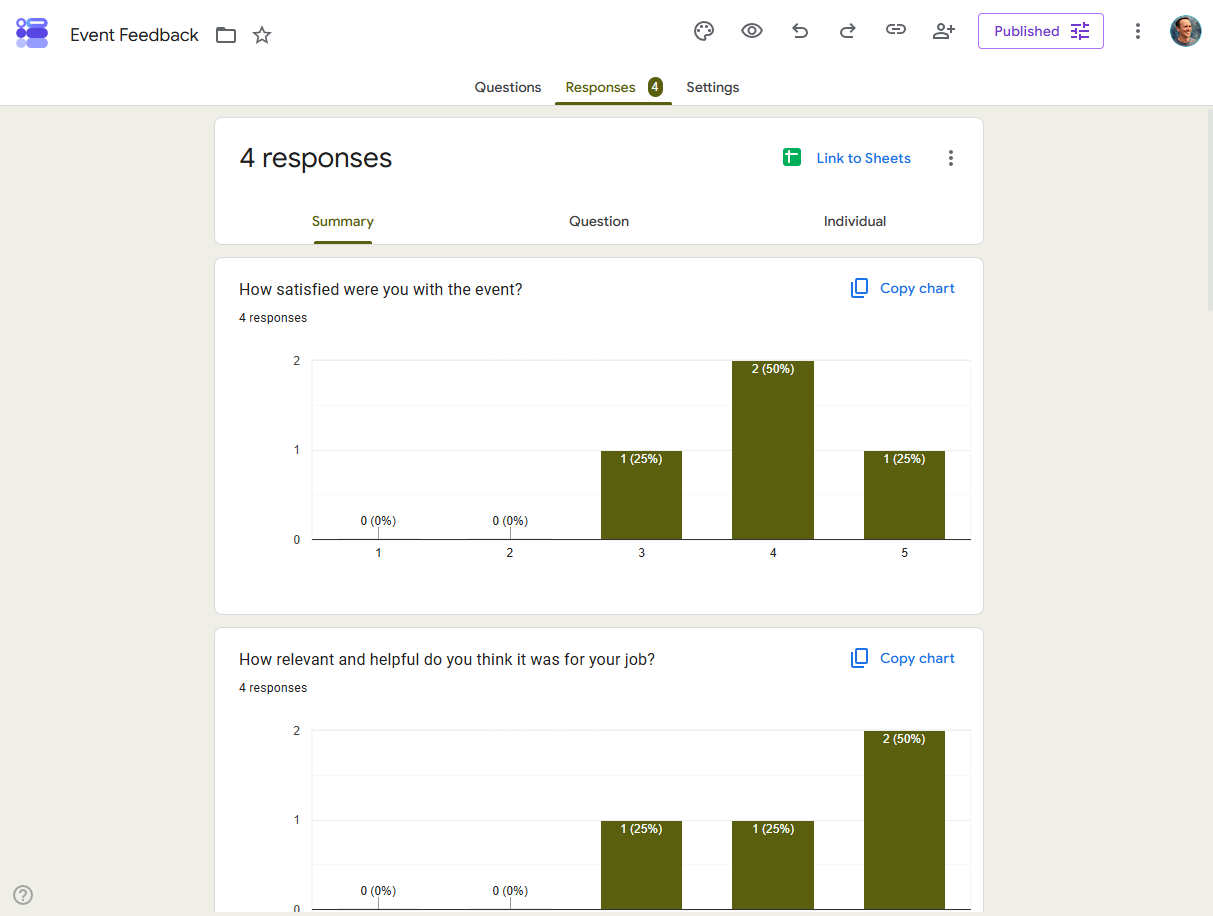
Task: Click the page's vertical scrollbar
Action: (1209, 210)
